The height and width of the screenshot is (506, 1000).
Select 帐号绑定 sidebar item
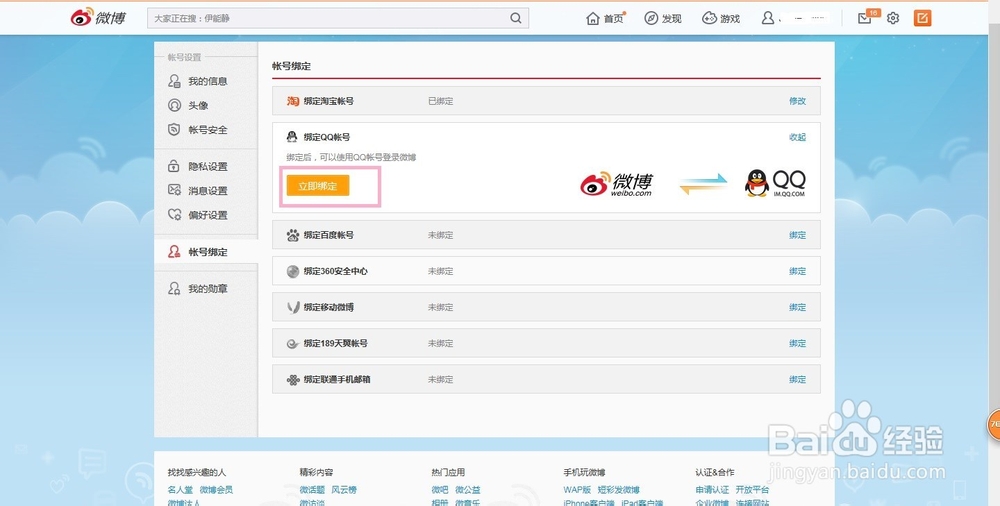click(206, 251)
